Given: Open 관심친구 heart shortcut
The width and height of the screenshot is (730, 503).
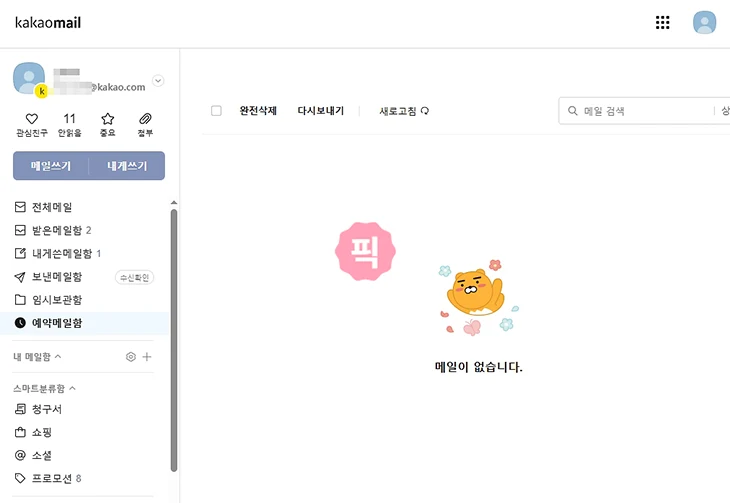Looking at the screenshot, I should click(x=32, y=125).
